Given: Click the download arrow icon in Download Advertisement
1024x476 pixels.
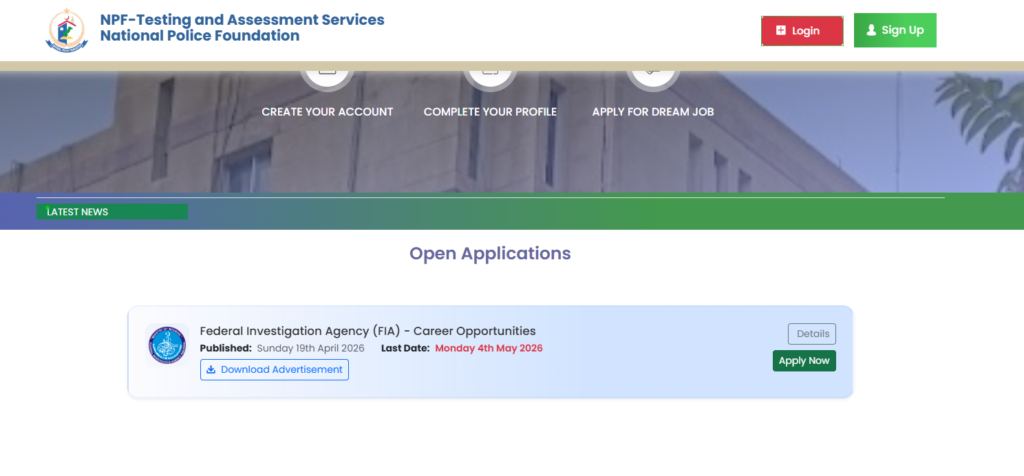Looking at the screenshot, I should (210, 370).
